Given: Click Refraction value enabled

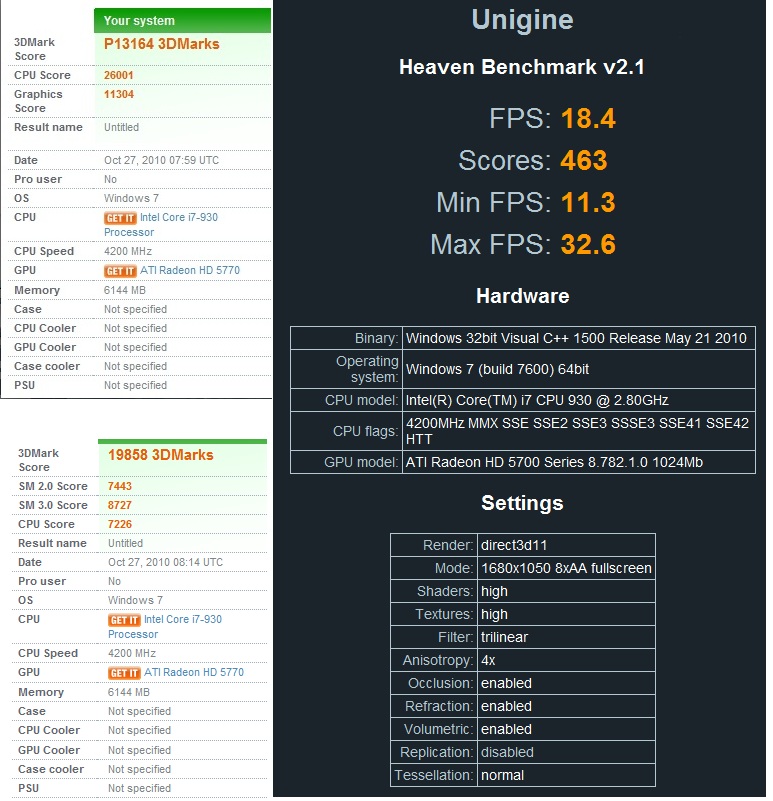Looking at the screenshot, I should (x=566, y=706).
